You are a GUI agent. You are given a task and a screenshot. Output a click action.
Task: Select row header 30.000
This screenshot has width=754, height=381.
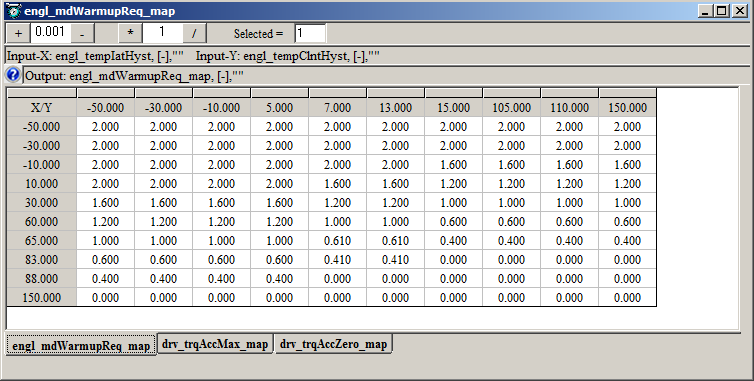41,203
